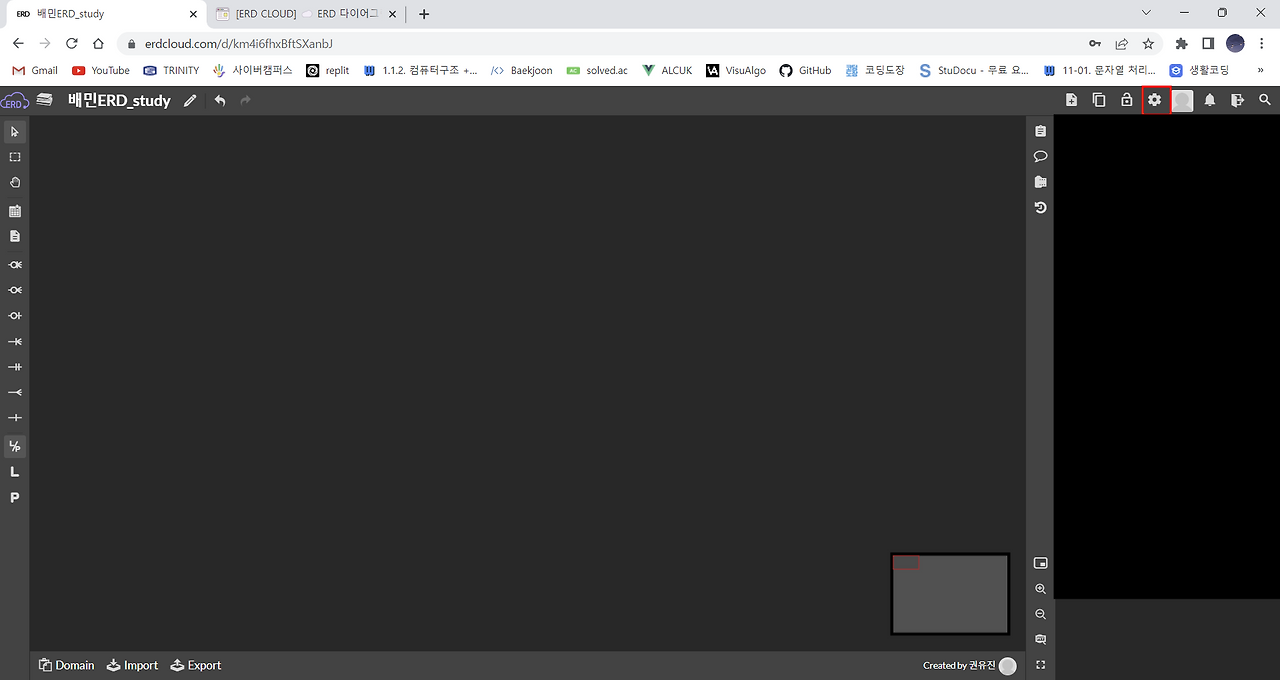Undo the last action
1280x680 pixels.
coord(220,101)
